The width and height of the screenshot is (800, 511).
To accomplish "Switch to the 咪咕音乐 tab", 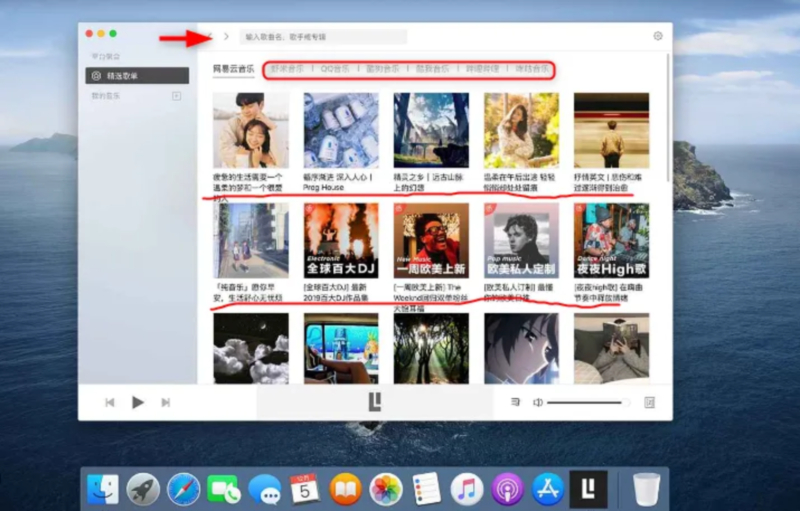I will tap(532, 68).
